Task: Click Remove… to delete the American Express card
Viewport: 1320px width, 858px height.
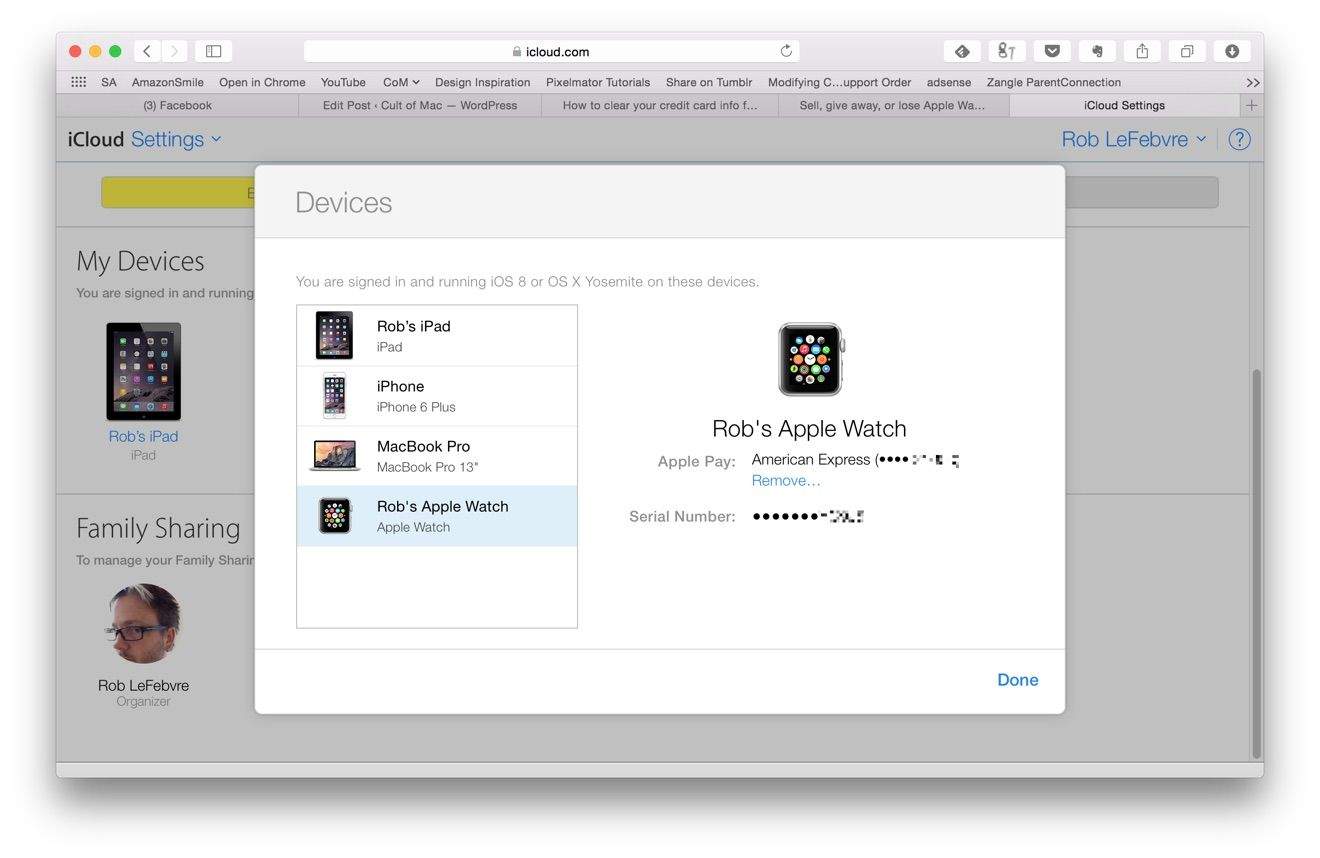Action: [785, 480]
